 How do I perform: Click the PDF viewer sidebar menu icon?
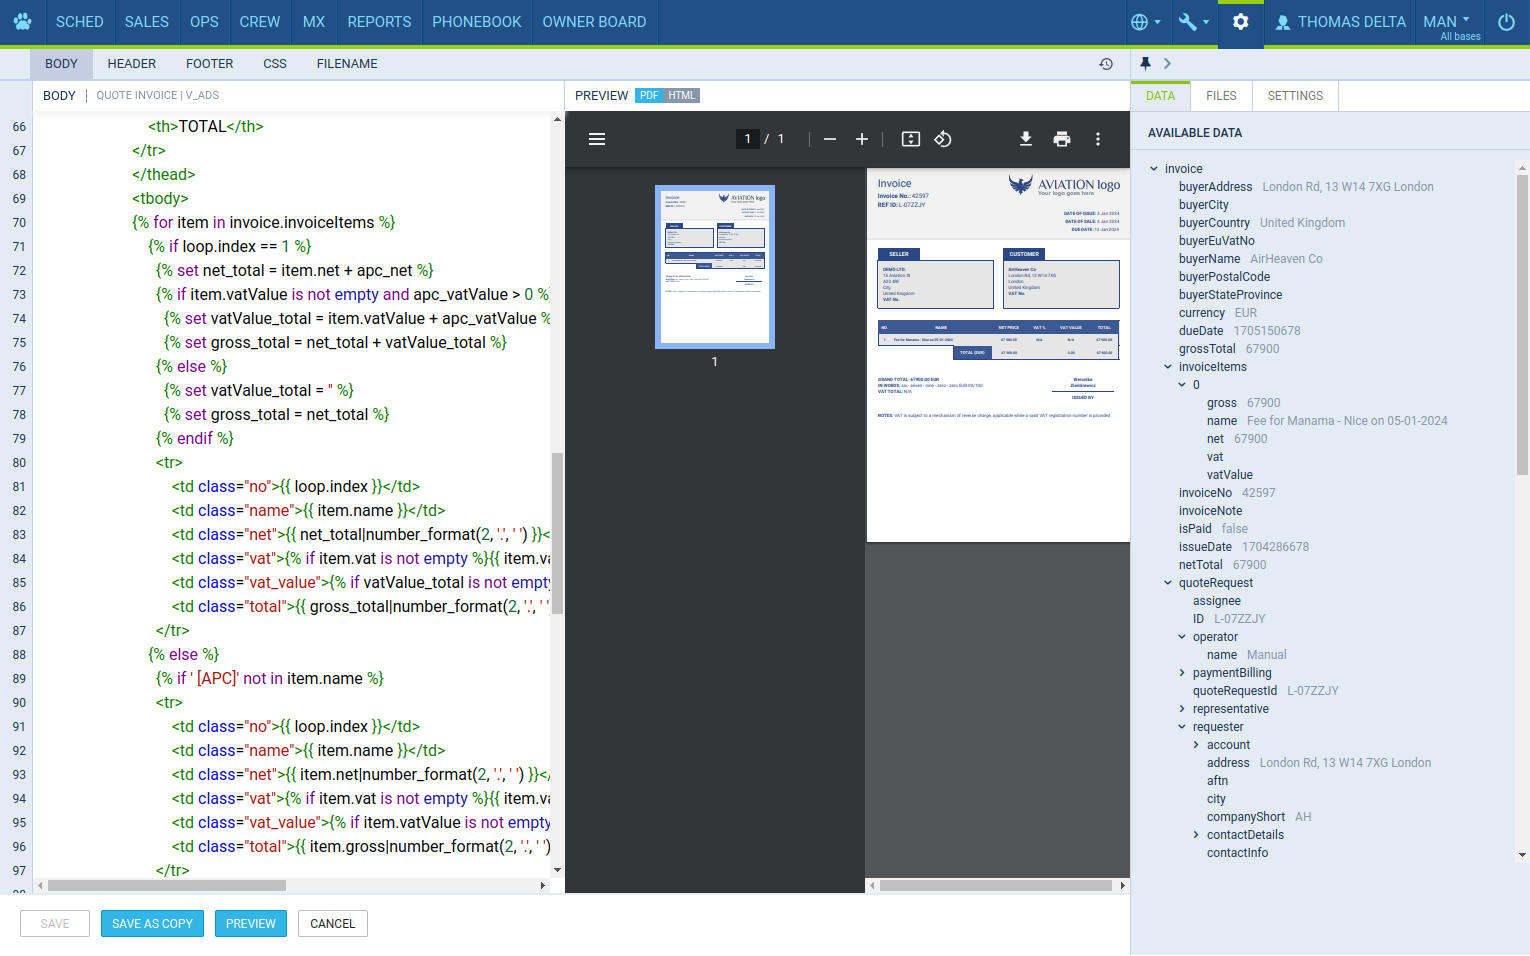597,139
